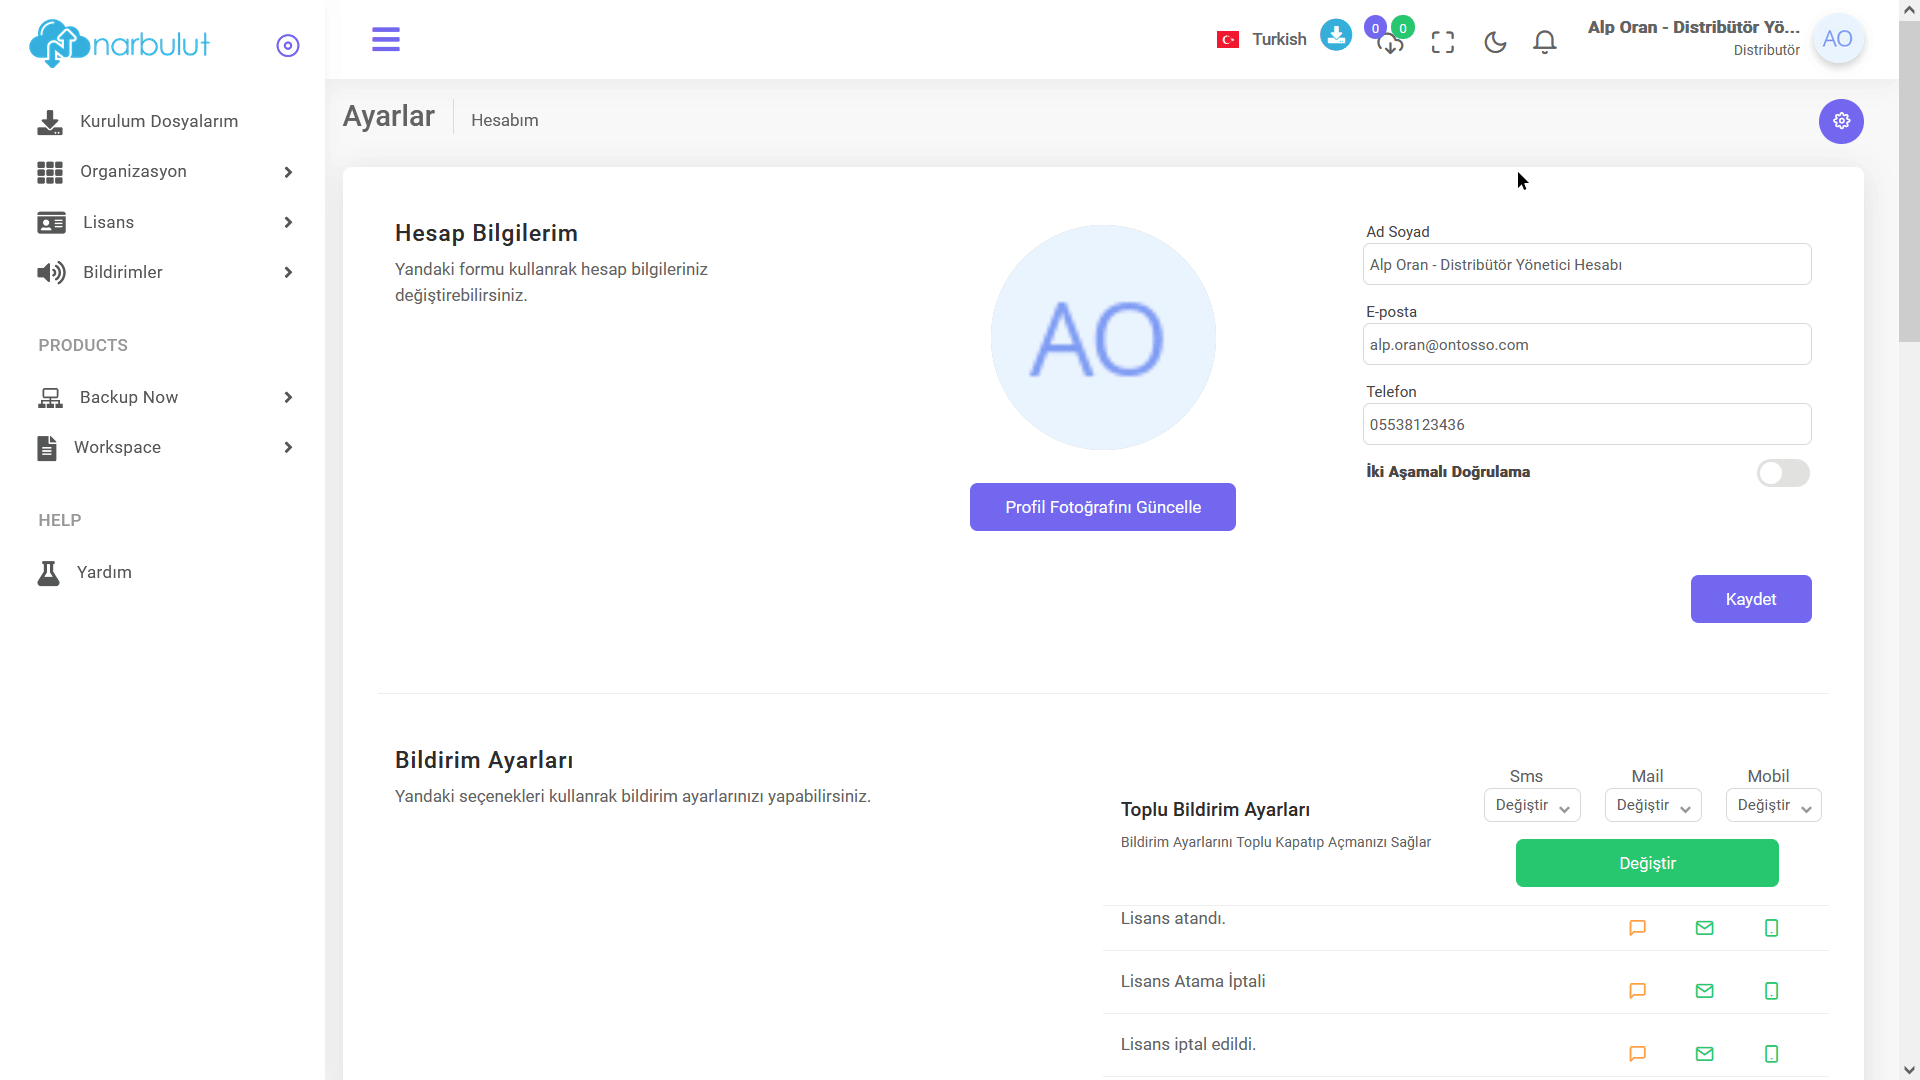Click Profil Fotoğrafını Güncelle button
The width and height of the screenshot is (1920, 1080).
click(1103, 507)
